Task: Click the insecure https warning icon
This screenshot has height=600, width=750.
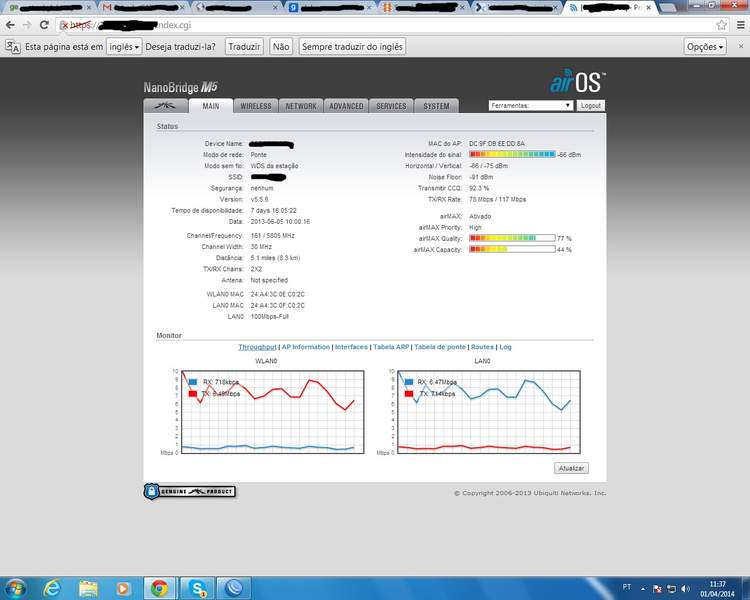Action: 65,25
